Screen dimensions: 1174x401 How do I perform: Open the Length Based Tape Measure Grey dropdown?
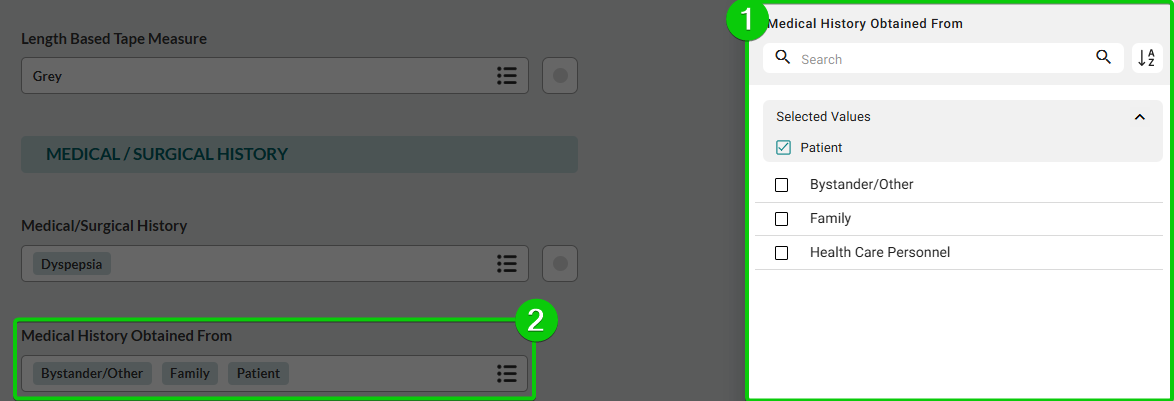point(275,76)
